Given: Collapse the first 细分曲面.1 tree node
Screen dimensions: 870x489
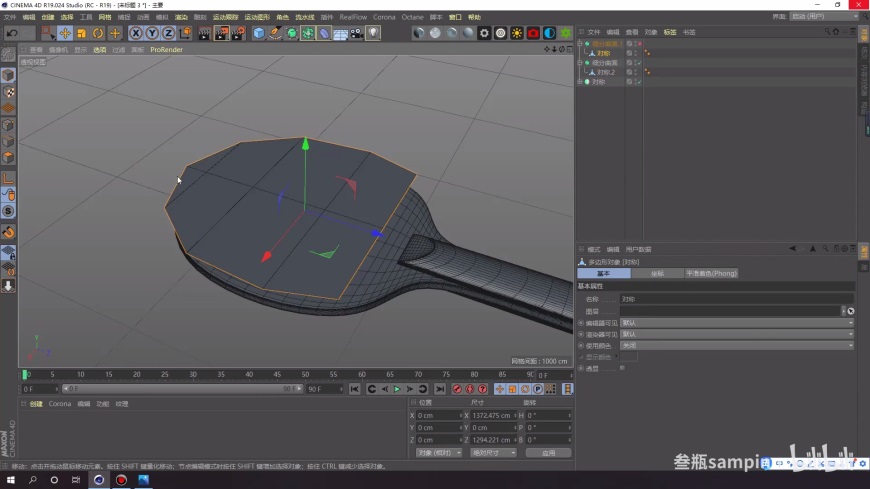Looking at the screenshot, I should [x=580, y=43].
